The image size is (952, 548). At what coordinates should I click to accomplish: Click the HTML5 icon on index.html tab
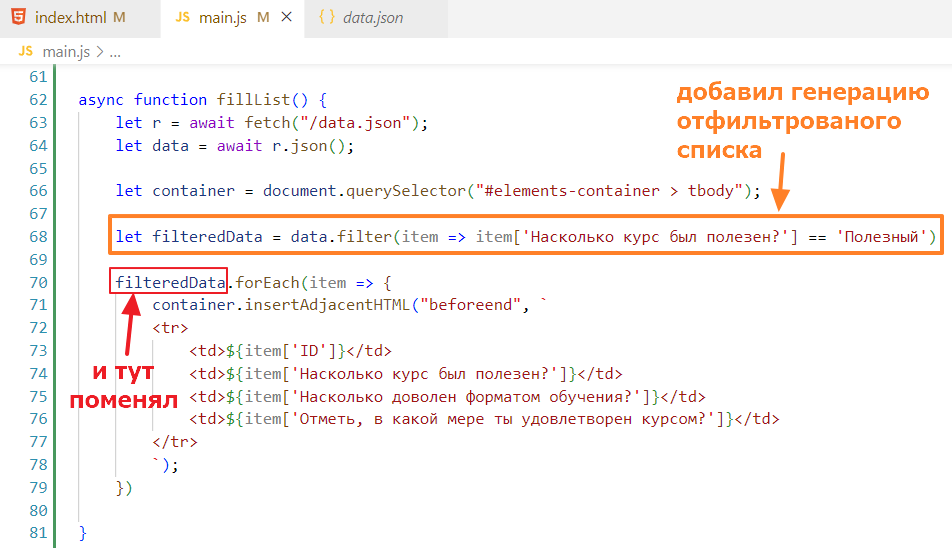pos(19,18)
